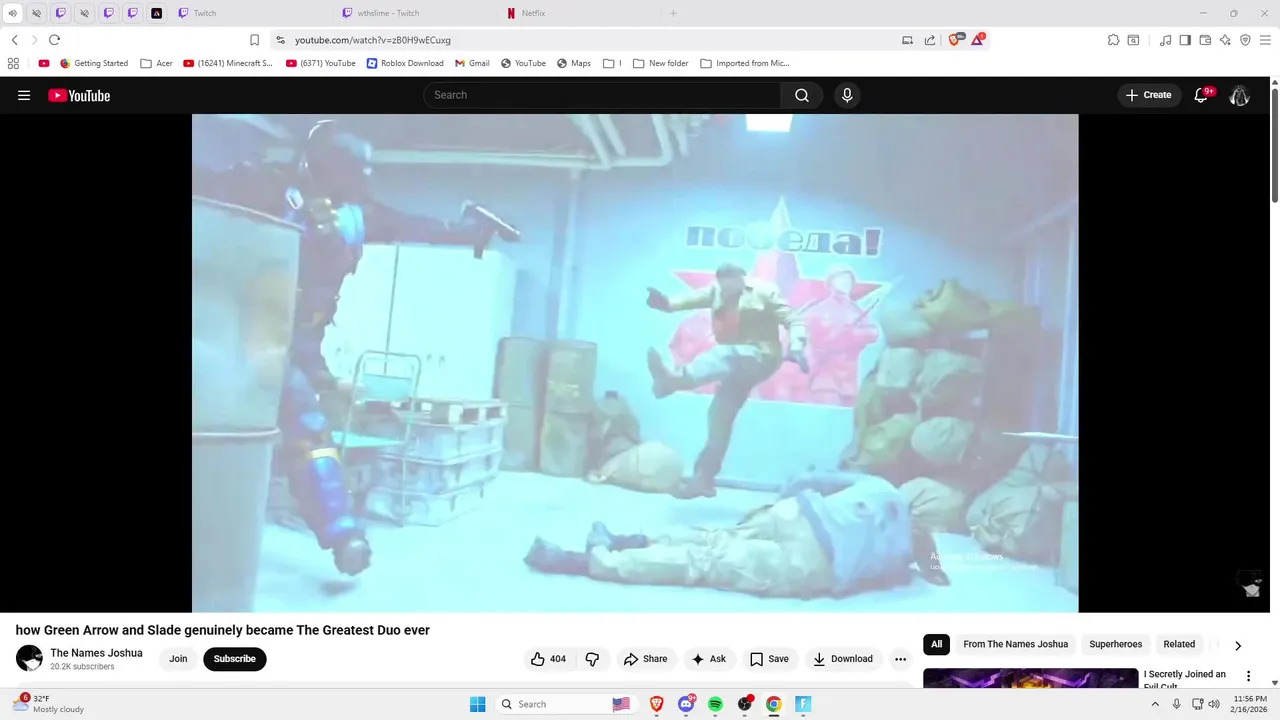Open more options for Evil Cult video
Screen dimensions: 1280x720
(x=1248, y=677)
